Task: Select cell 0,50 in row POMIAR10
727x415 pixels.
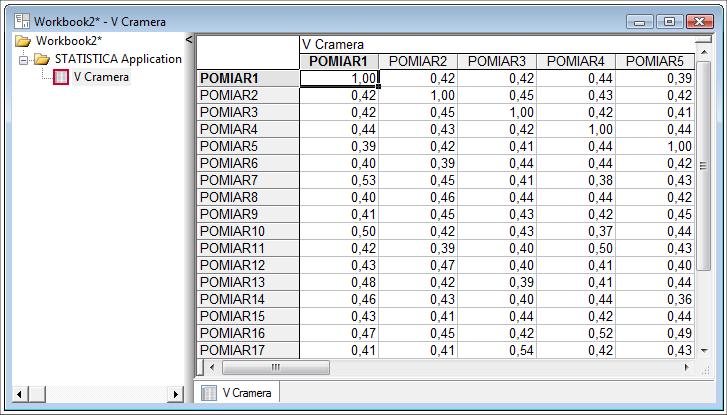Action: tap(339, 231)
